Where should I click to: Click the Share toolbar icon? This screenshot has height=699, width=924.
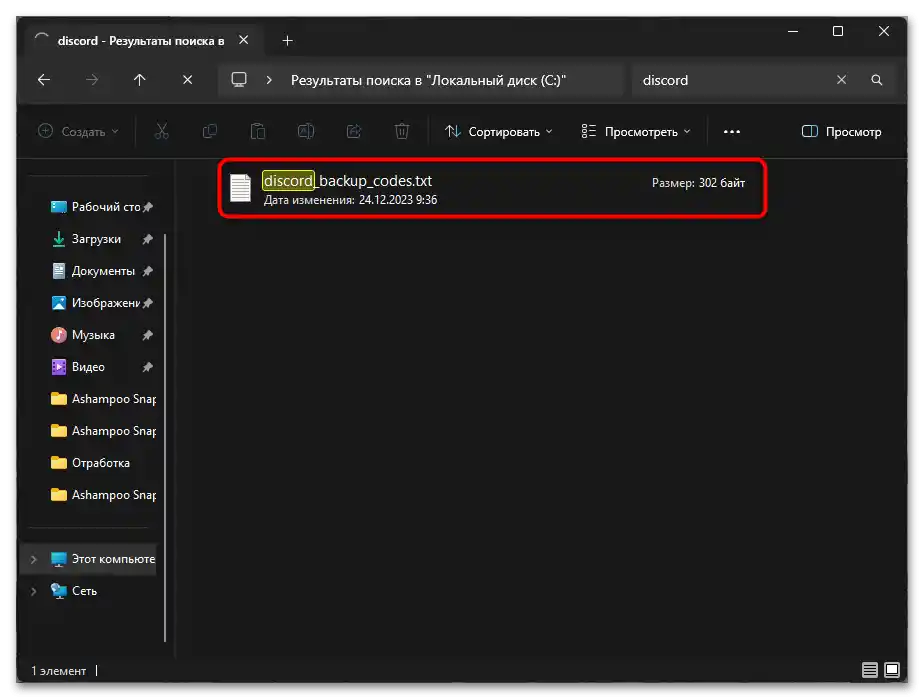click(354, 131)
